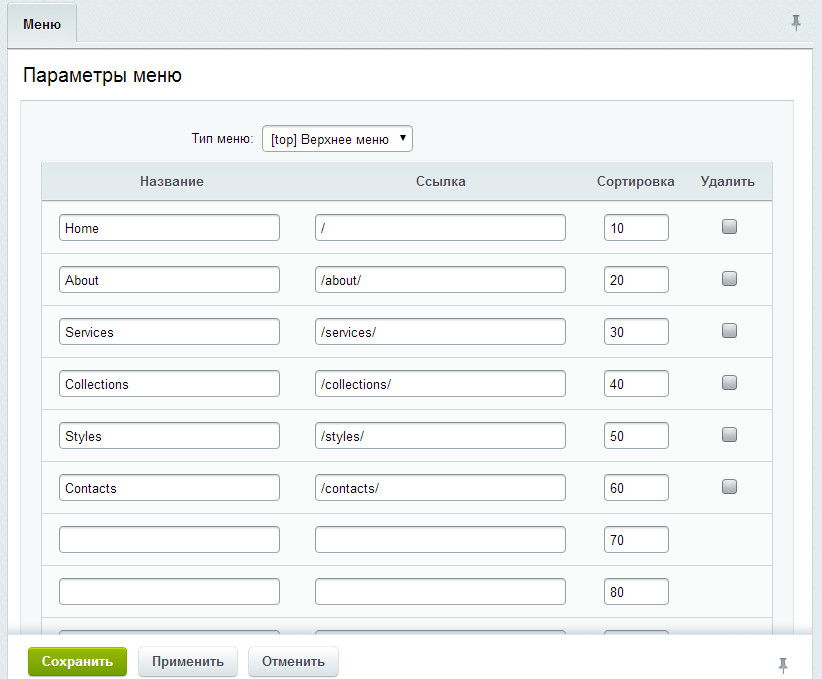Tick the delete checkbox for the About row
Screen dimensions: 822x679
click(729, 278)
